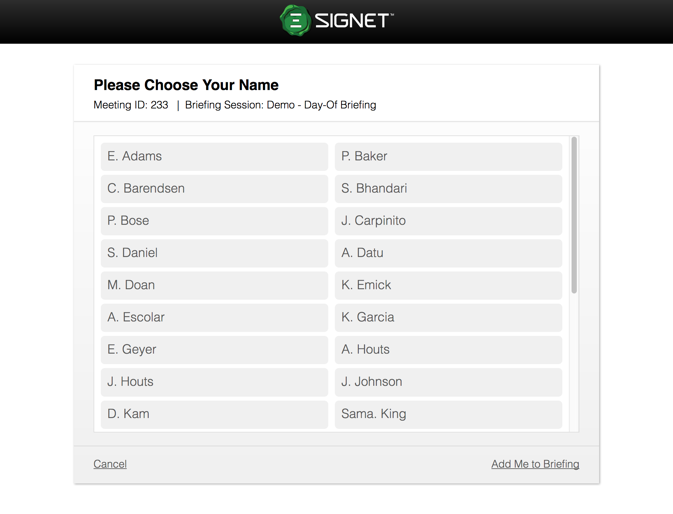Choose A. Datu as your name
Viewport: 673px width, 514px height.
pyautogui.click(x=448, y=253)
